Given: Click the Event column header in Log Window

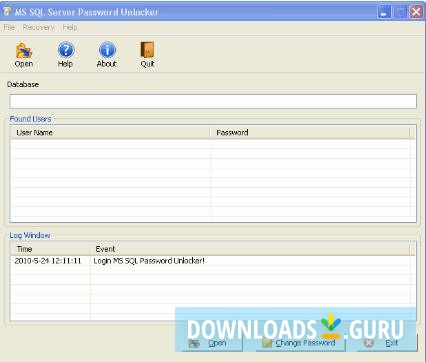Looking at the screenshot, I should (x=250, y=249).
